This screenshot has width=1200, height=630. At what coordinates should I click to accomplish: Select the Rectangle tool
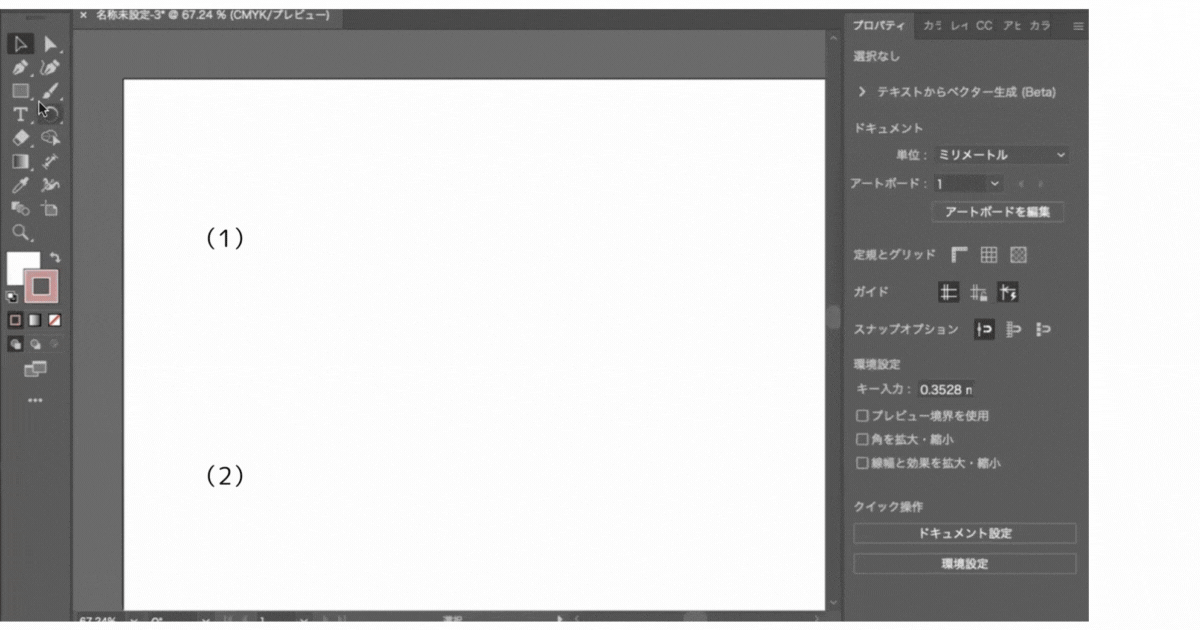[20, 91]
